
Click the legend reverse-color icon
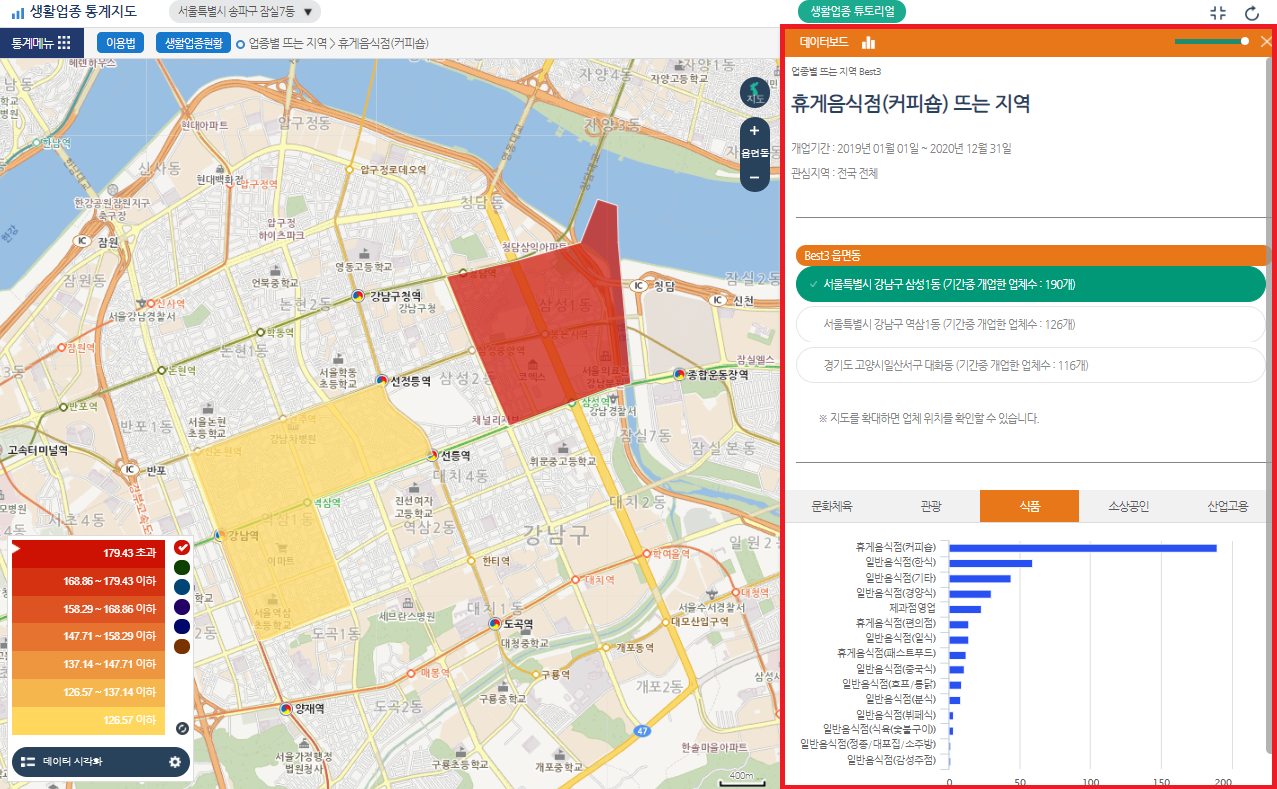[x=182, y=729]
